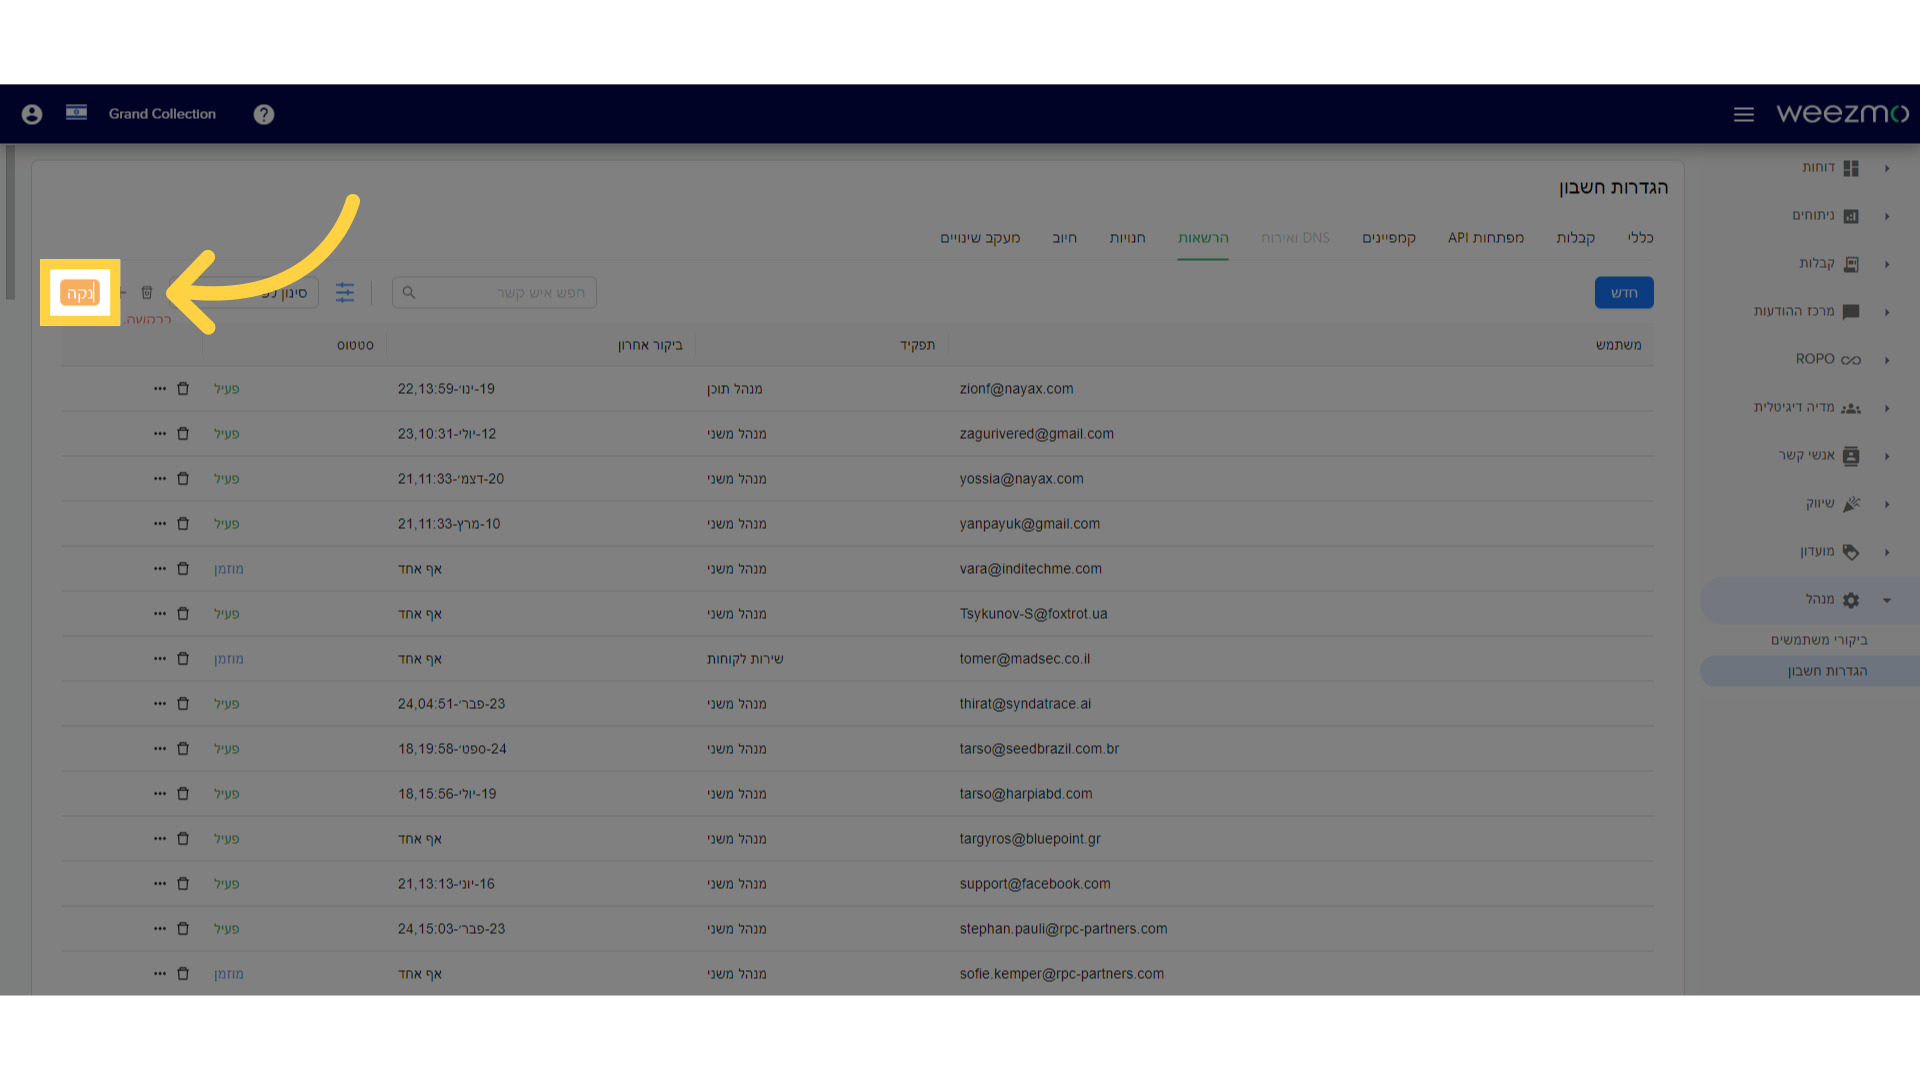Click the weezmo logo
Image resolution: width=1920 pixels, height=1080 pixels.
[x=1842, y=113]
